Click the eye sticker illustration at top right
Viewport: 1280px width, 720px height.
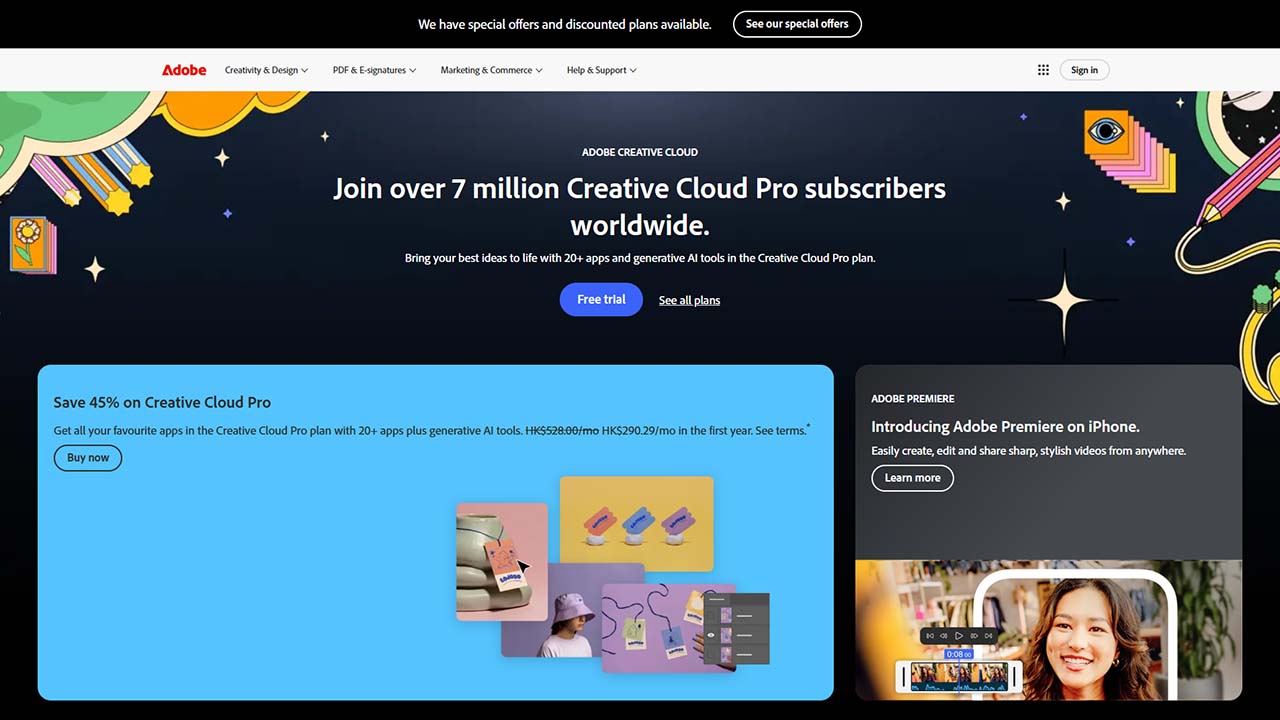(1107, 131)
